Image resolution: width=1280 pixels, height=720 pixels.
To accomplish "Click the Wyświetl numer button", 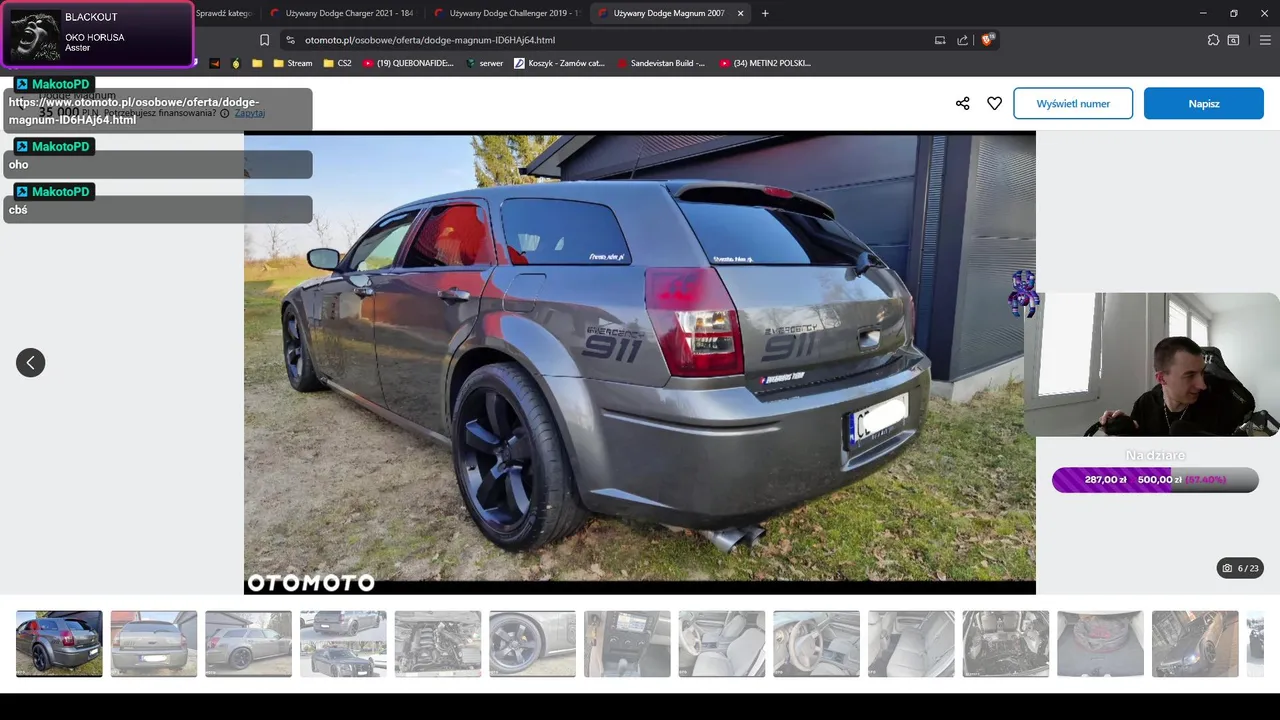I will pos(1073,103).
